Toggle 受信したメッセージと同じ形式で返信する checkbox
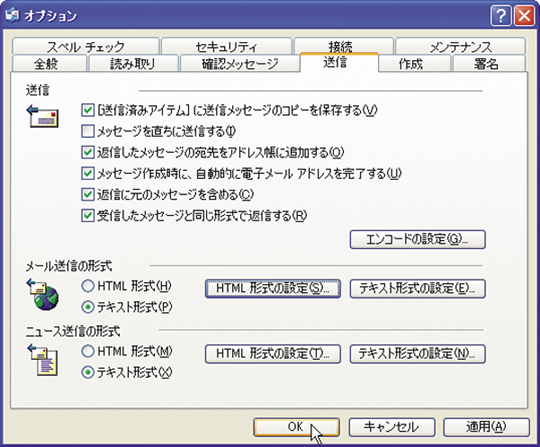The height and width of the screenshot is (447, 540). pos(87,216)
